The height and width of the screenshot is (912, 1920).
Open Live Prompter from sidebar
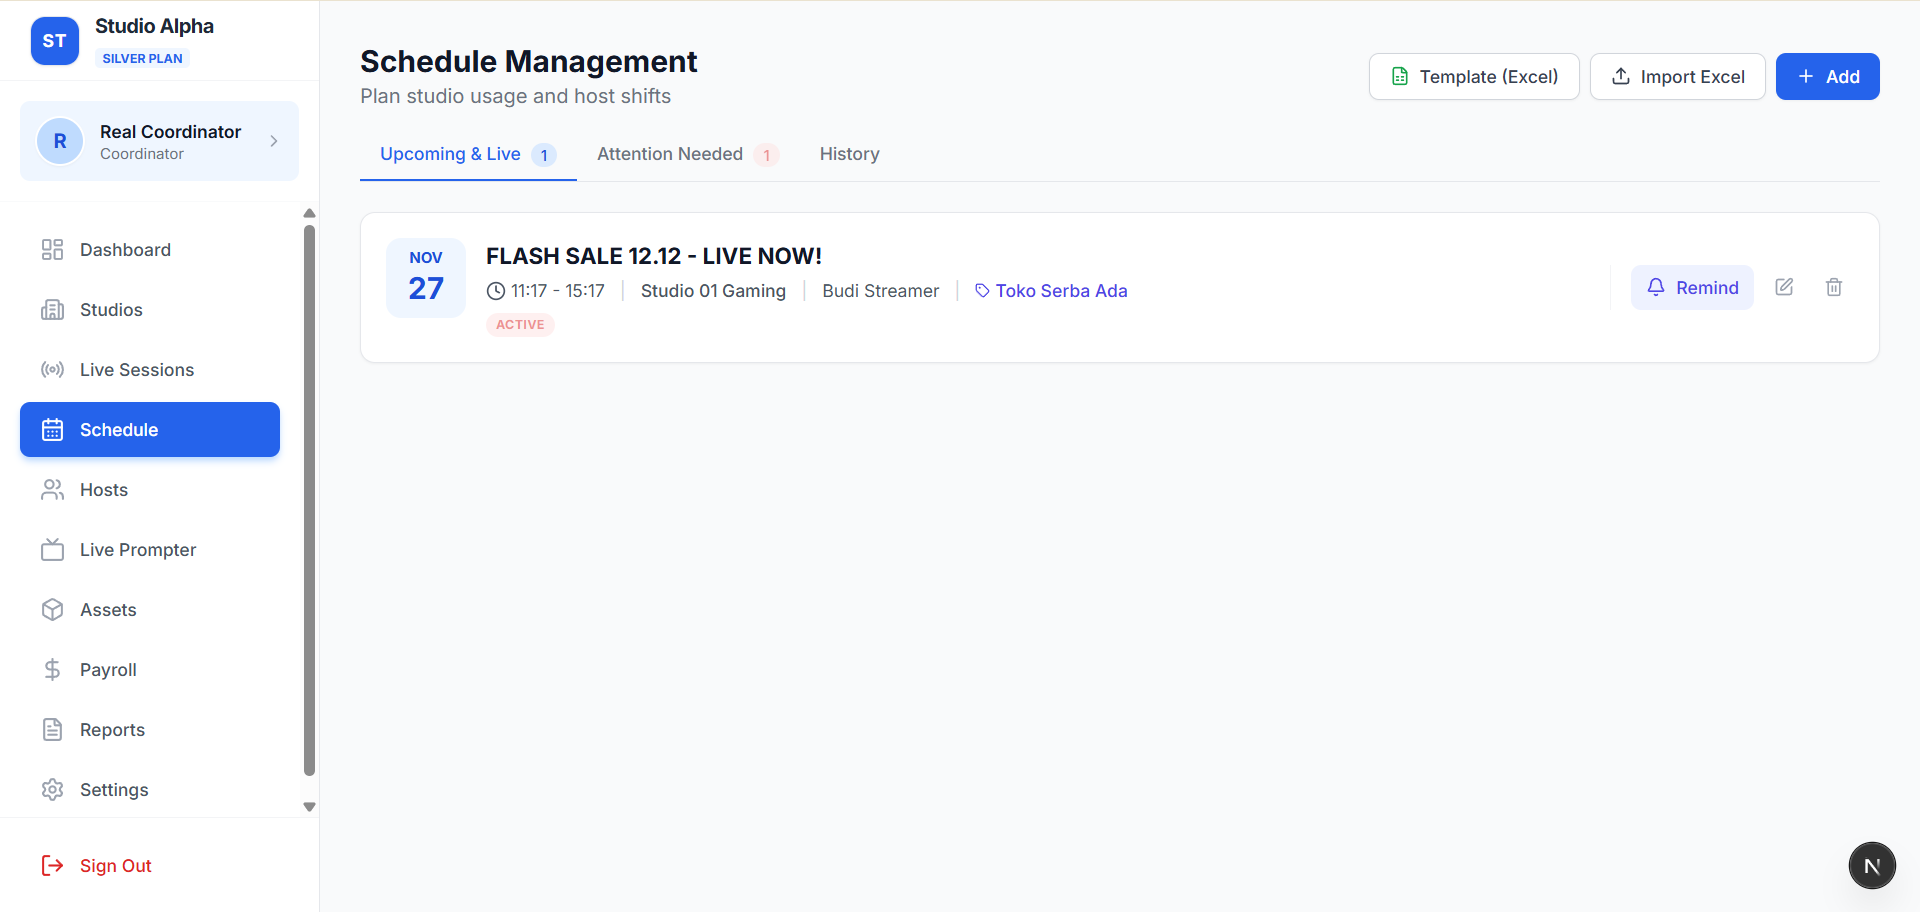coord(137,550)
